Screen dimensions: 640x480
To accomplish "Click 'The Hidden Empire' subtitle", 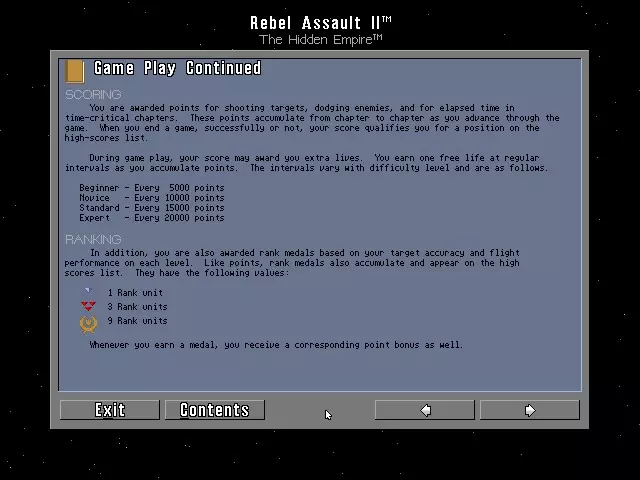I will click(x=321, y=40).
